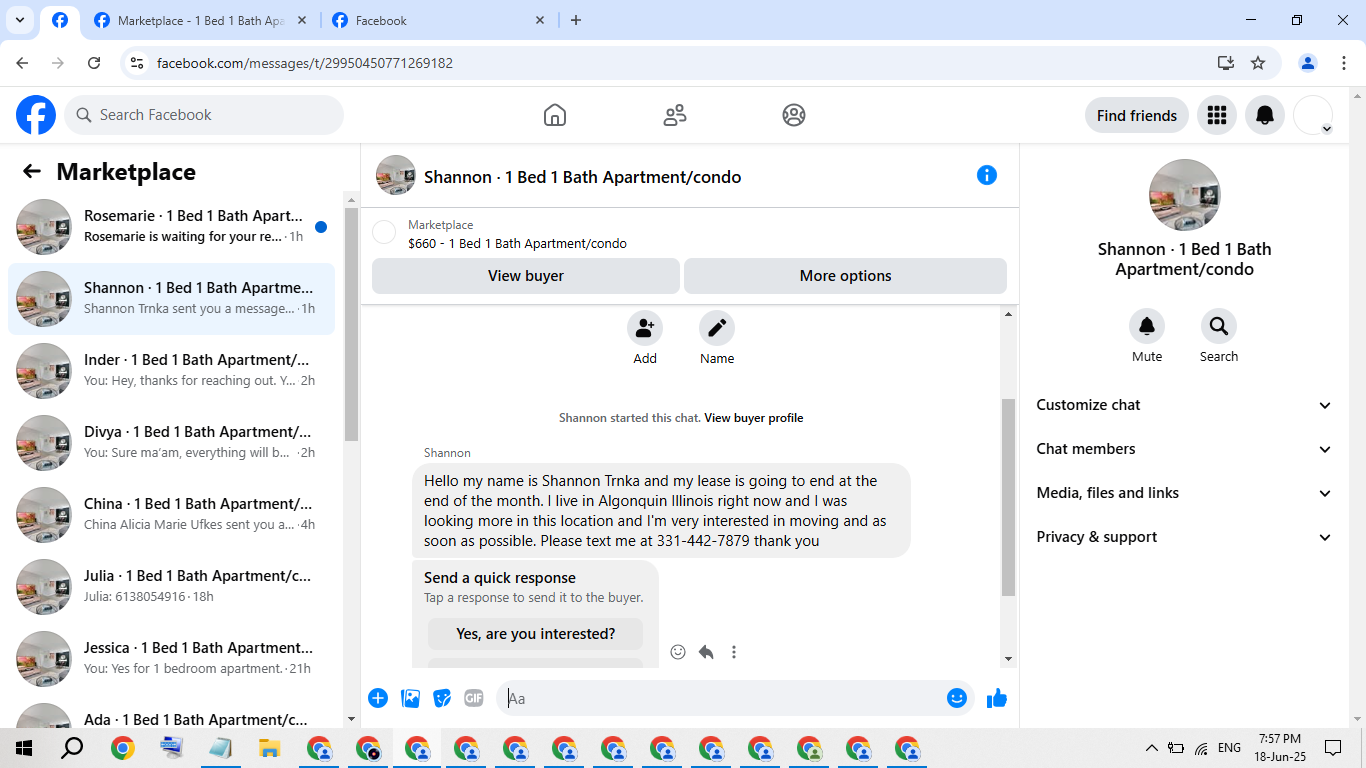Open conversation information icon
The image size is (1366, 768).
(987, 175)
